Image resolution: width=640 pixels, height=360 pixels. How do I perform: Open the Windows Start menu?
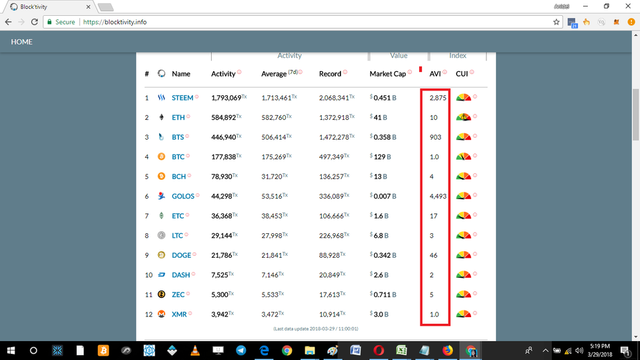(x=11, y=351)
